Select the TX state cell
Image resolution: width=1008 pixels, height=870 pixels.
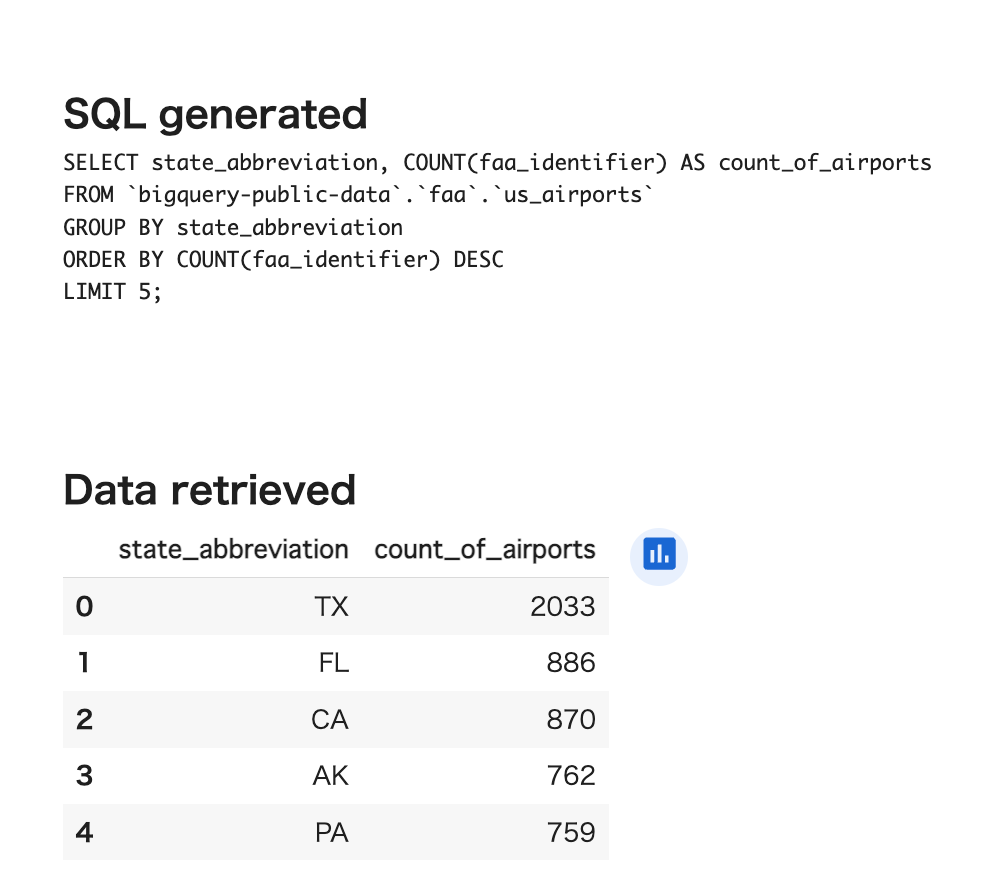330,606
